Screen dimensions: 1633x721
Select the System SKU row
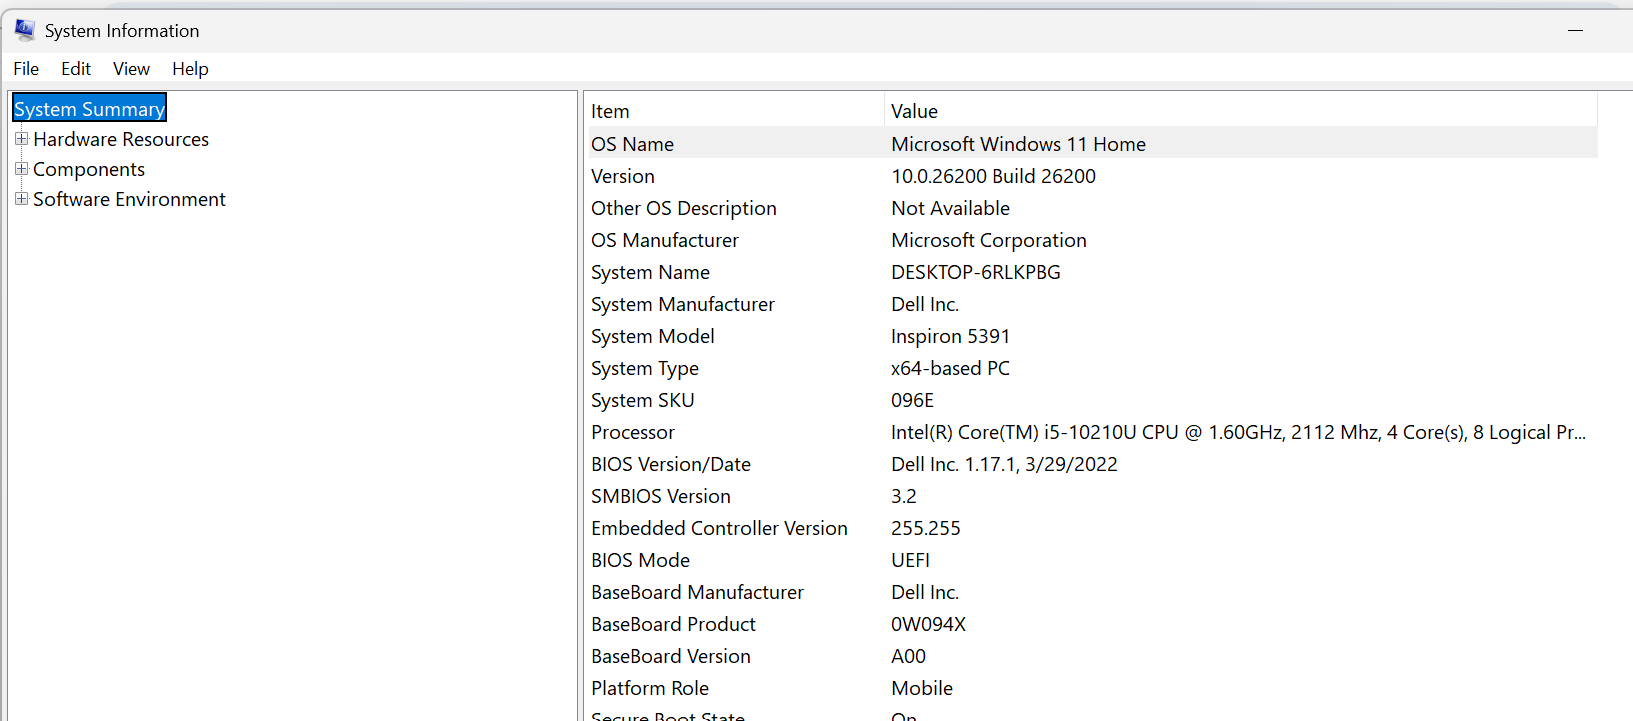point(1091,400)
